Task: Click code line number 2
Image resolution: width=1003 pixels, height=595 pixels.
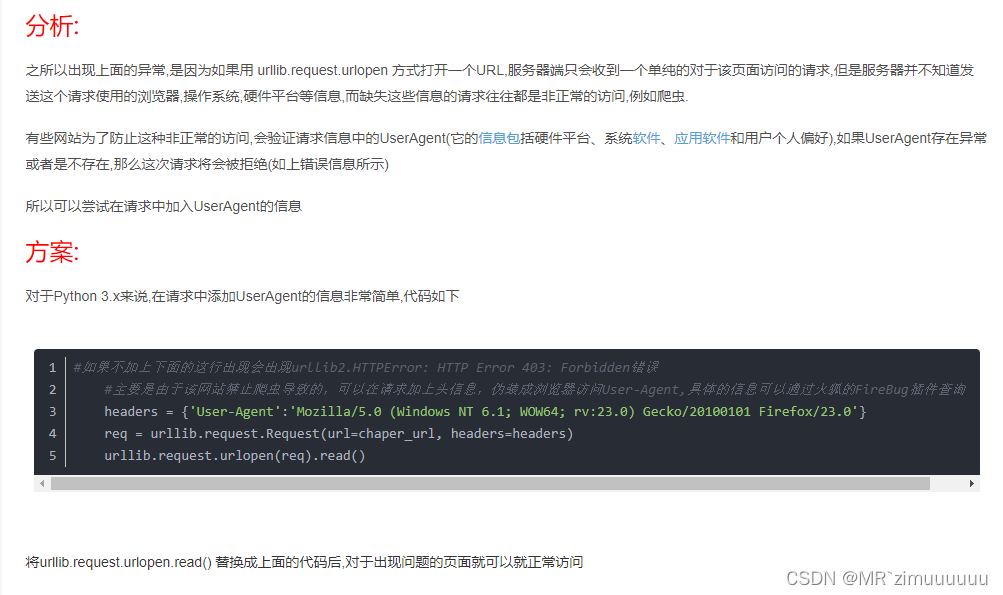Action: pyautogui.click(x=52, y=390)
